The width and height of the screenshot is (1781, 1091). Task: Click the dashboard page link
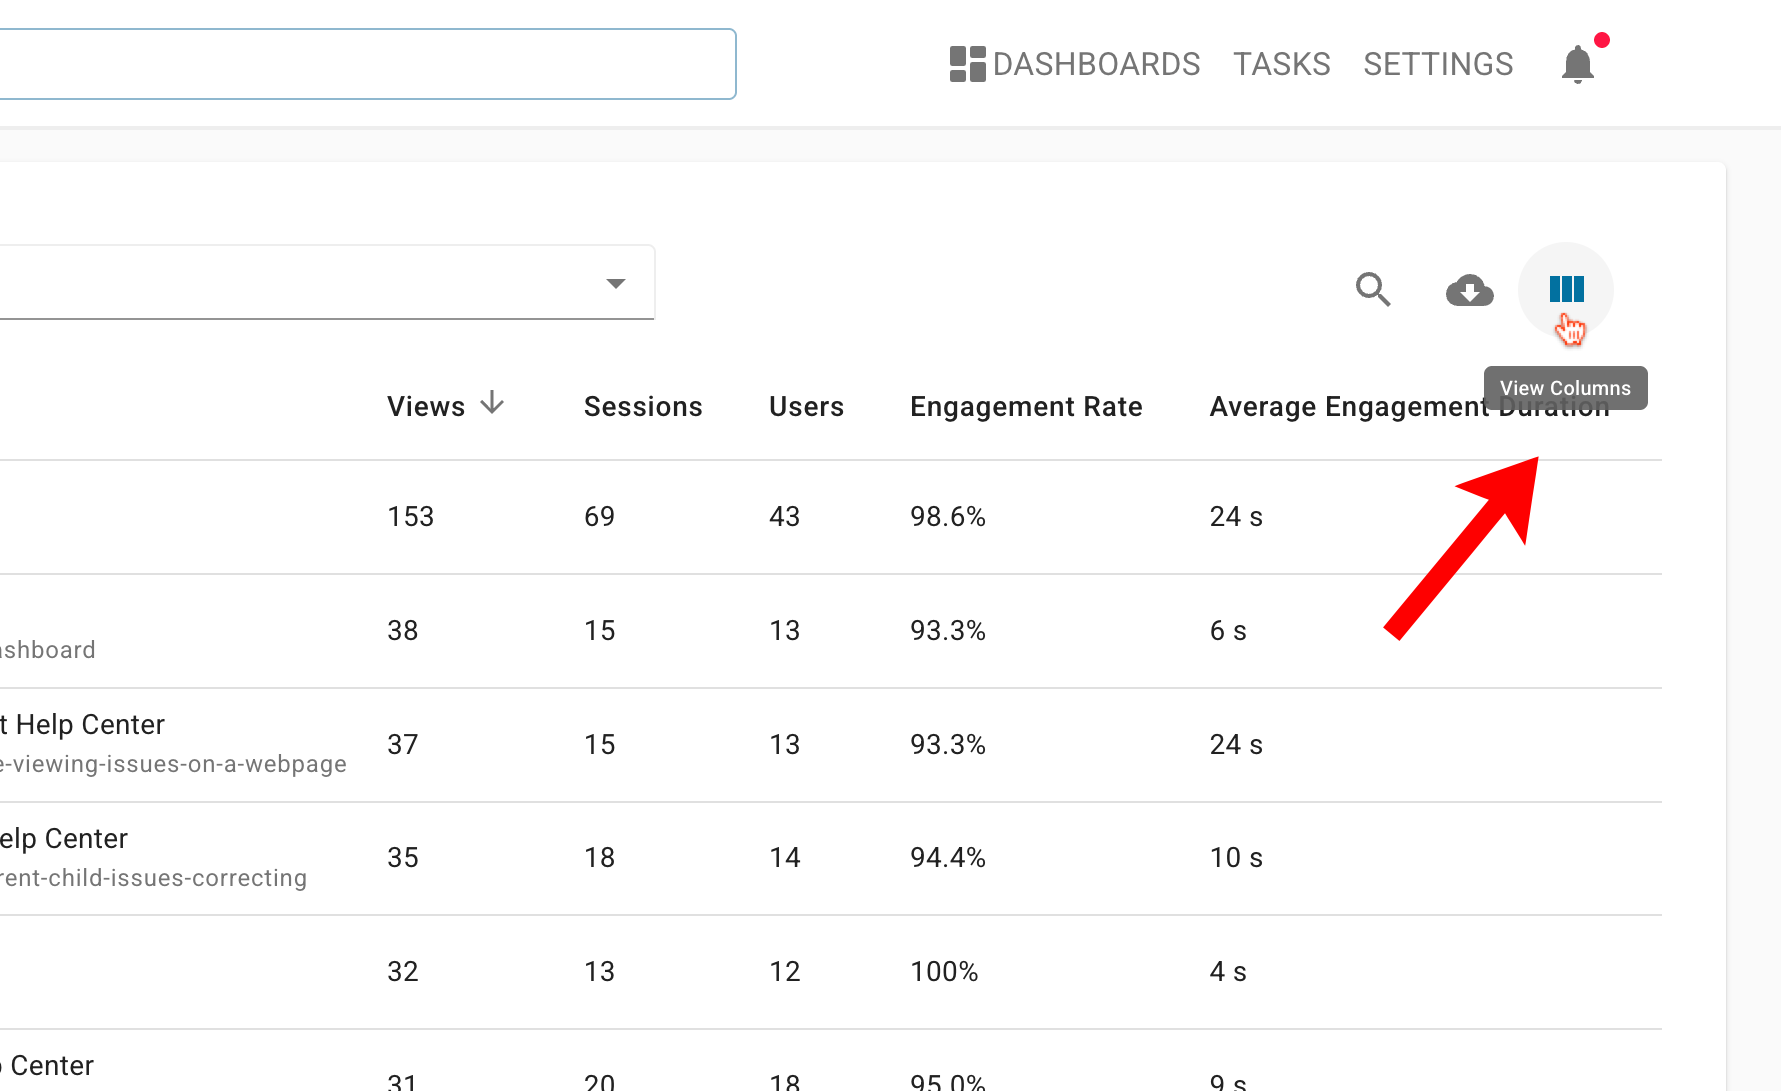(47, 649)
